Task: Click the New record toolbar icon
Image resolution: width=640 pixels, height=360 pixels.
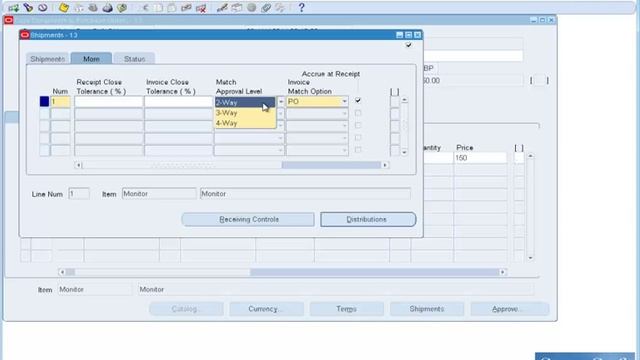Action: (x=13, y=8)
